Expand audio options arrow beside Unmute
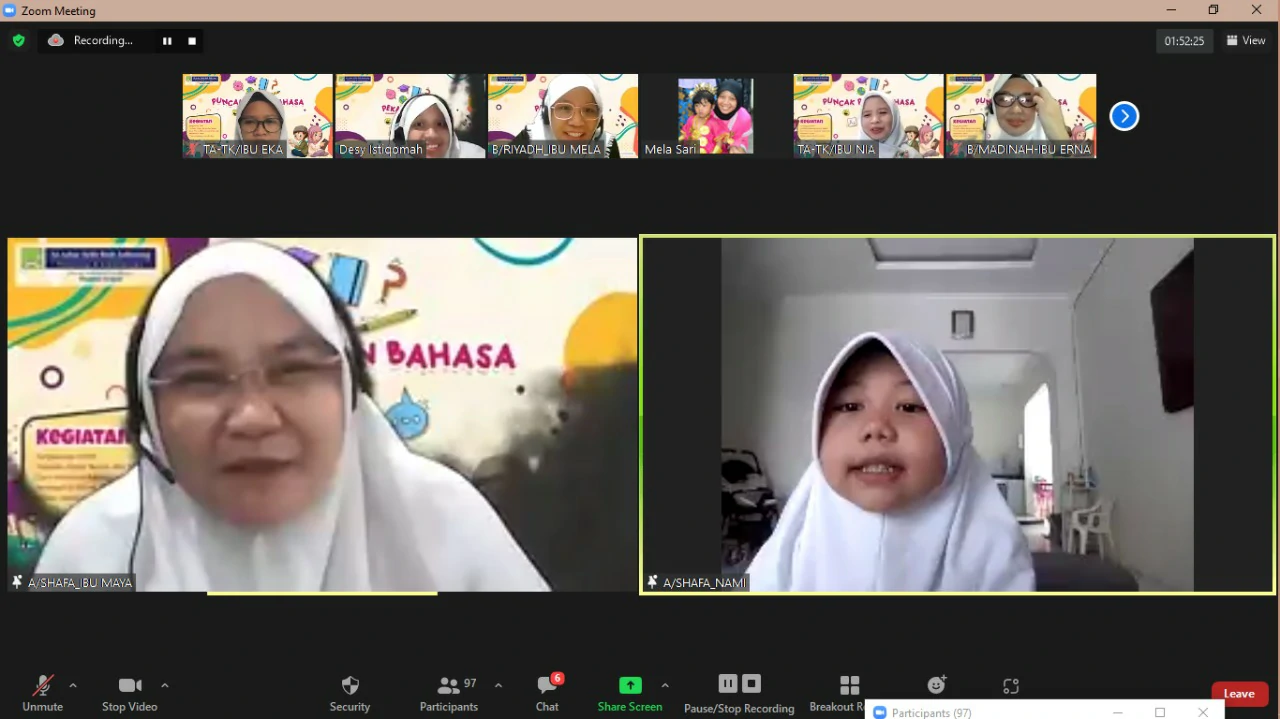 [73, 685]
